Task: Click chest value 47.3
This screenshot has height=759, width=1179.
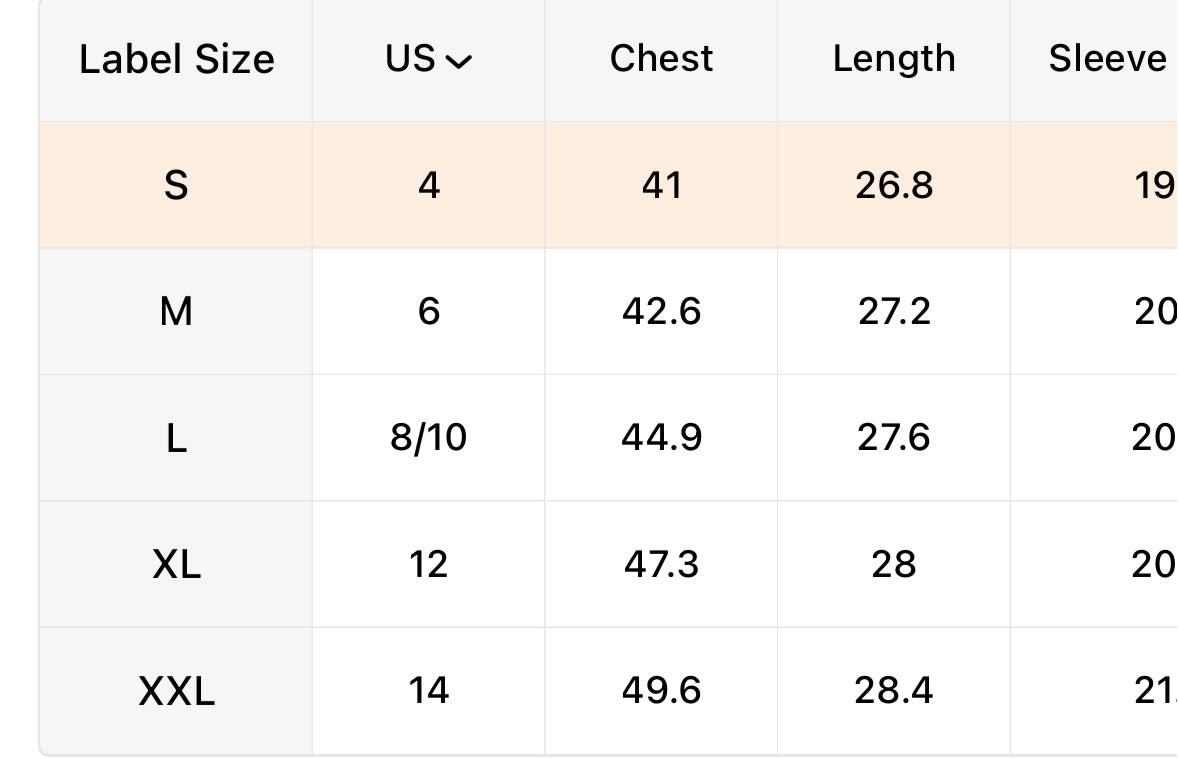Action: click(x=661, y=564)
